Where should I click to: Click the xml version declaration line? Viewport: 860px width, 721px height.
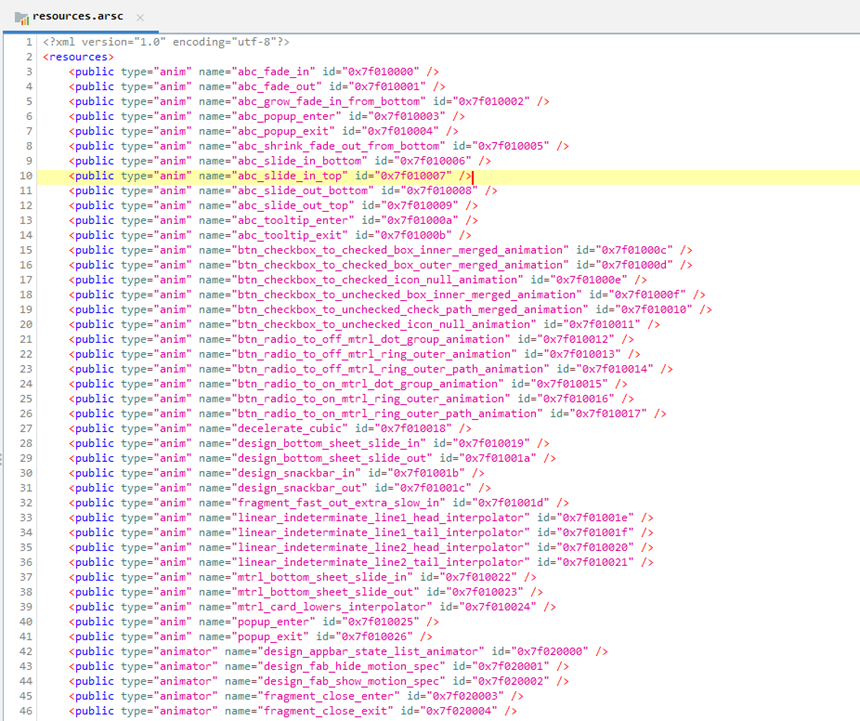(166, 42)
